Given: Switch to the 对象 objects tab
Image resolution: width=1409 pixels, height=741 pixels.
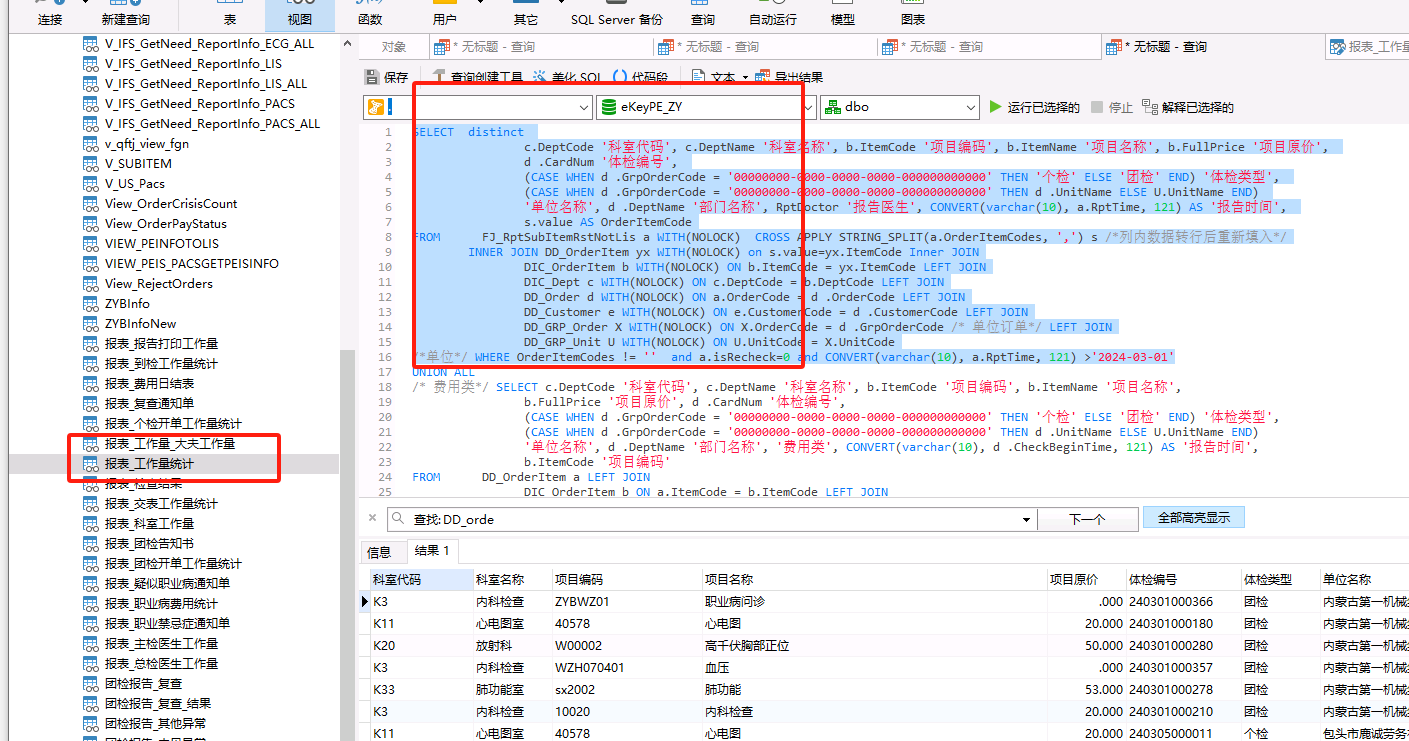Looking at the screenshot, I should [394, 47].
